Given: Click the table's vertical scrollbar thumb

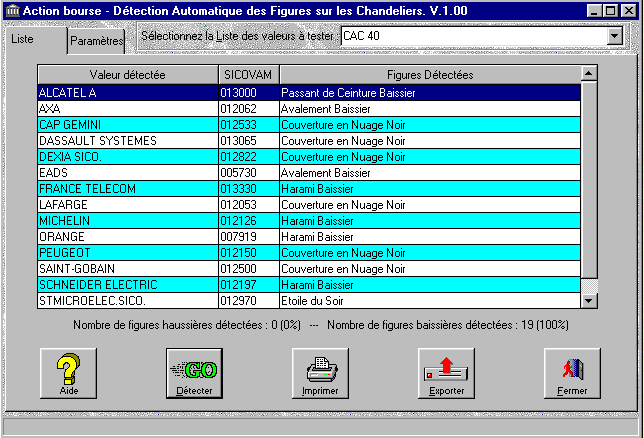Looking at the screenshot, I should 589,180.
